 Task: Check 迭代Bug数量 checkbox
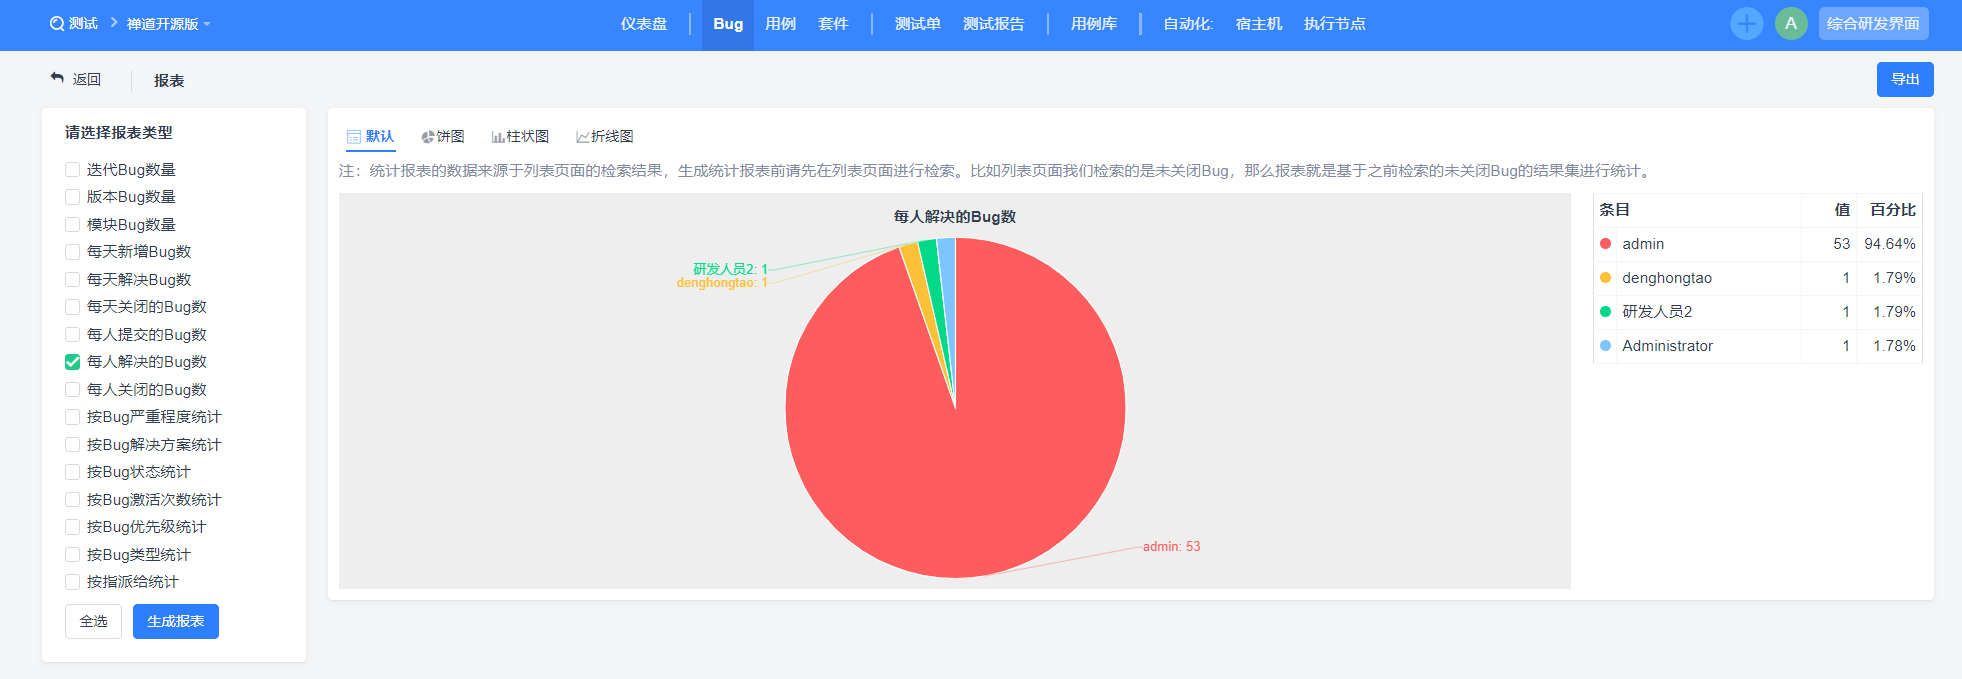72,170
